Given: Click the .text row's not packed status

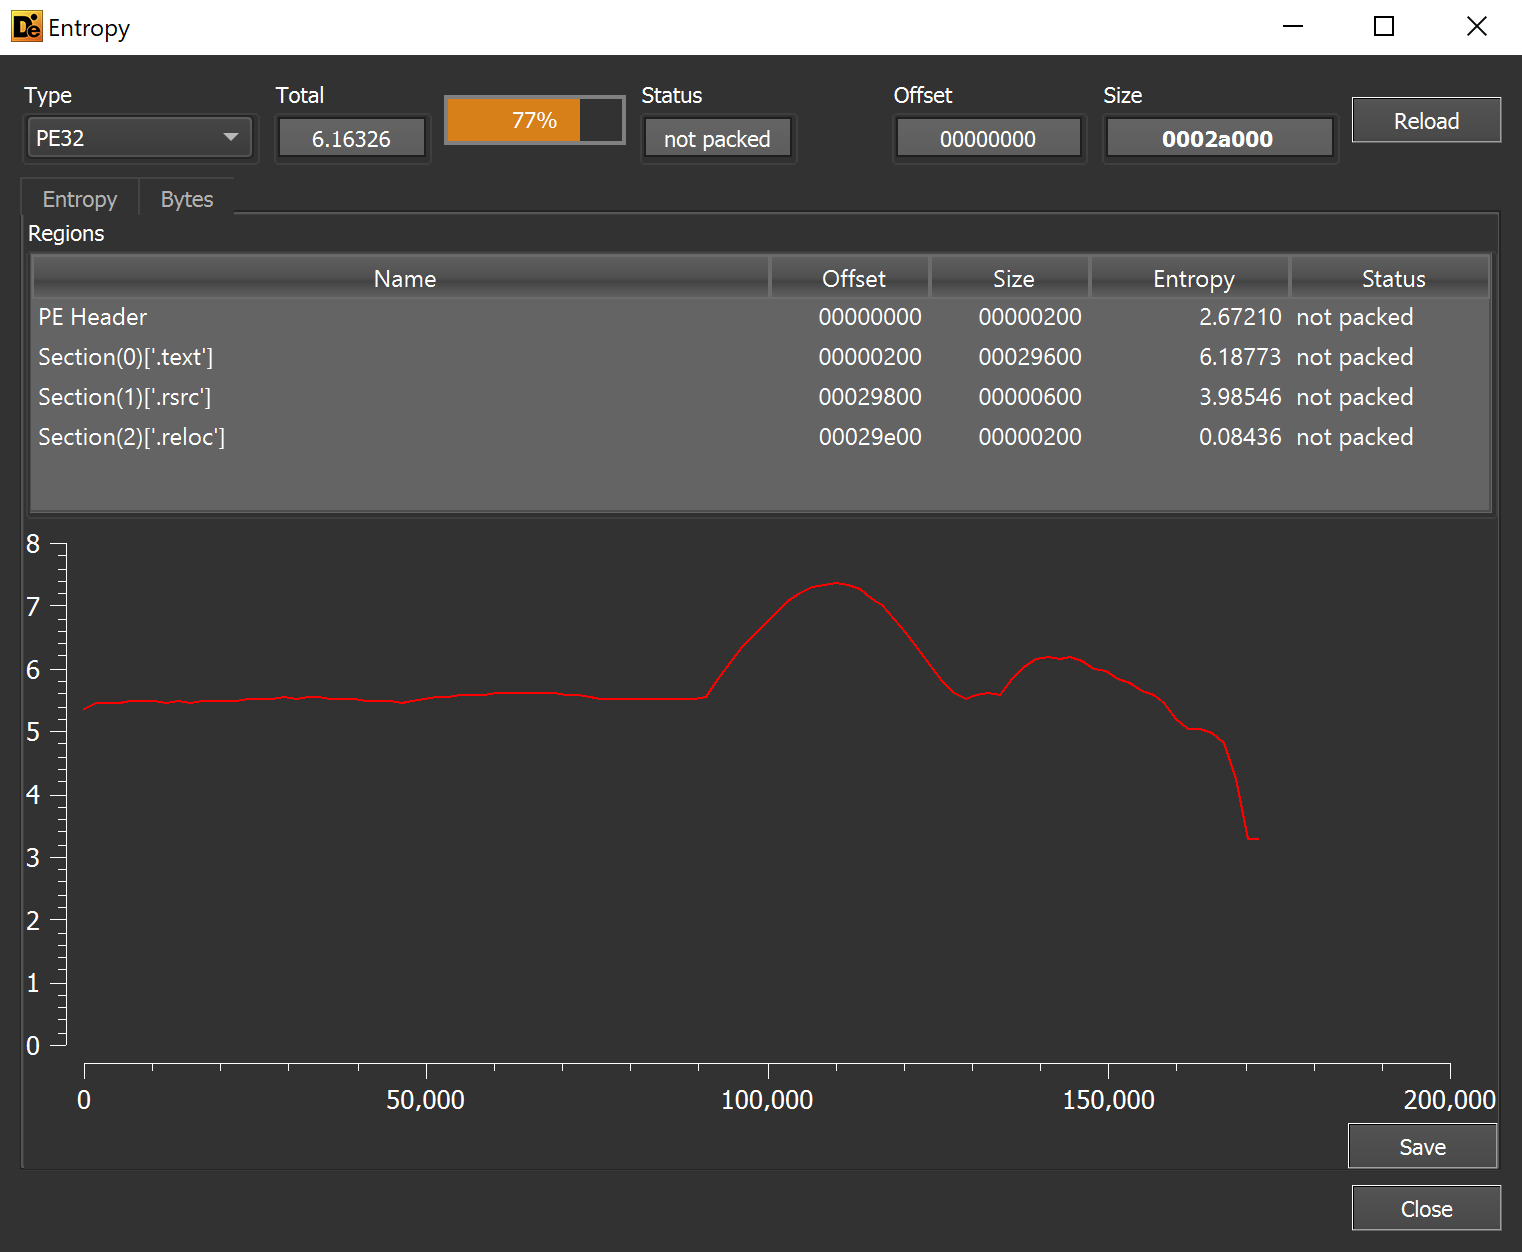Looking at the screenshot, I should pyautogui.click(x=1355, y=357).
